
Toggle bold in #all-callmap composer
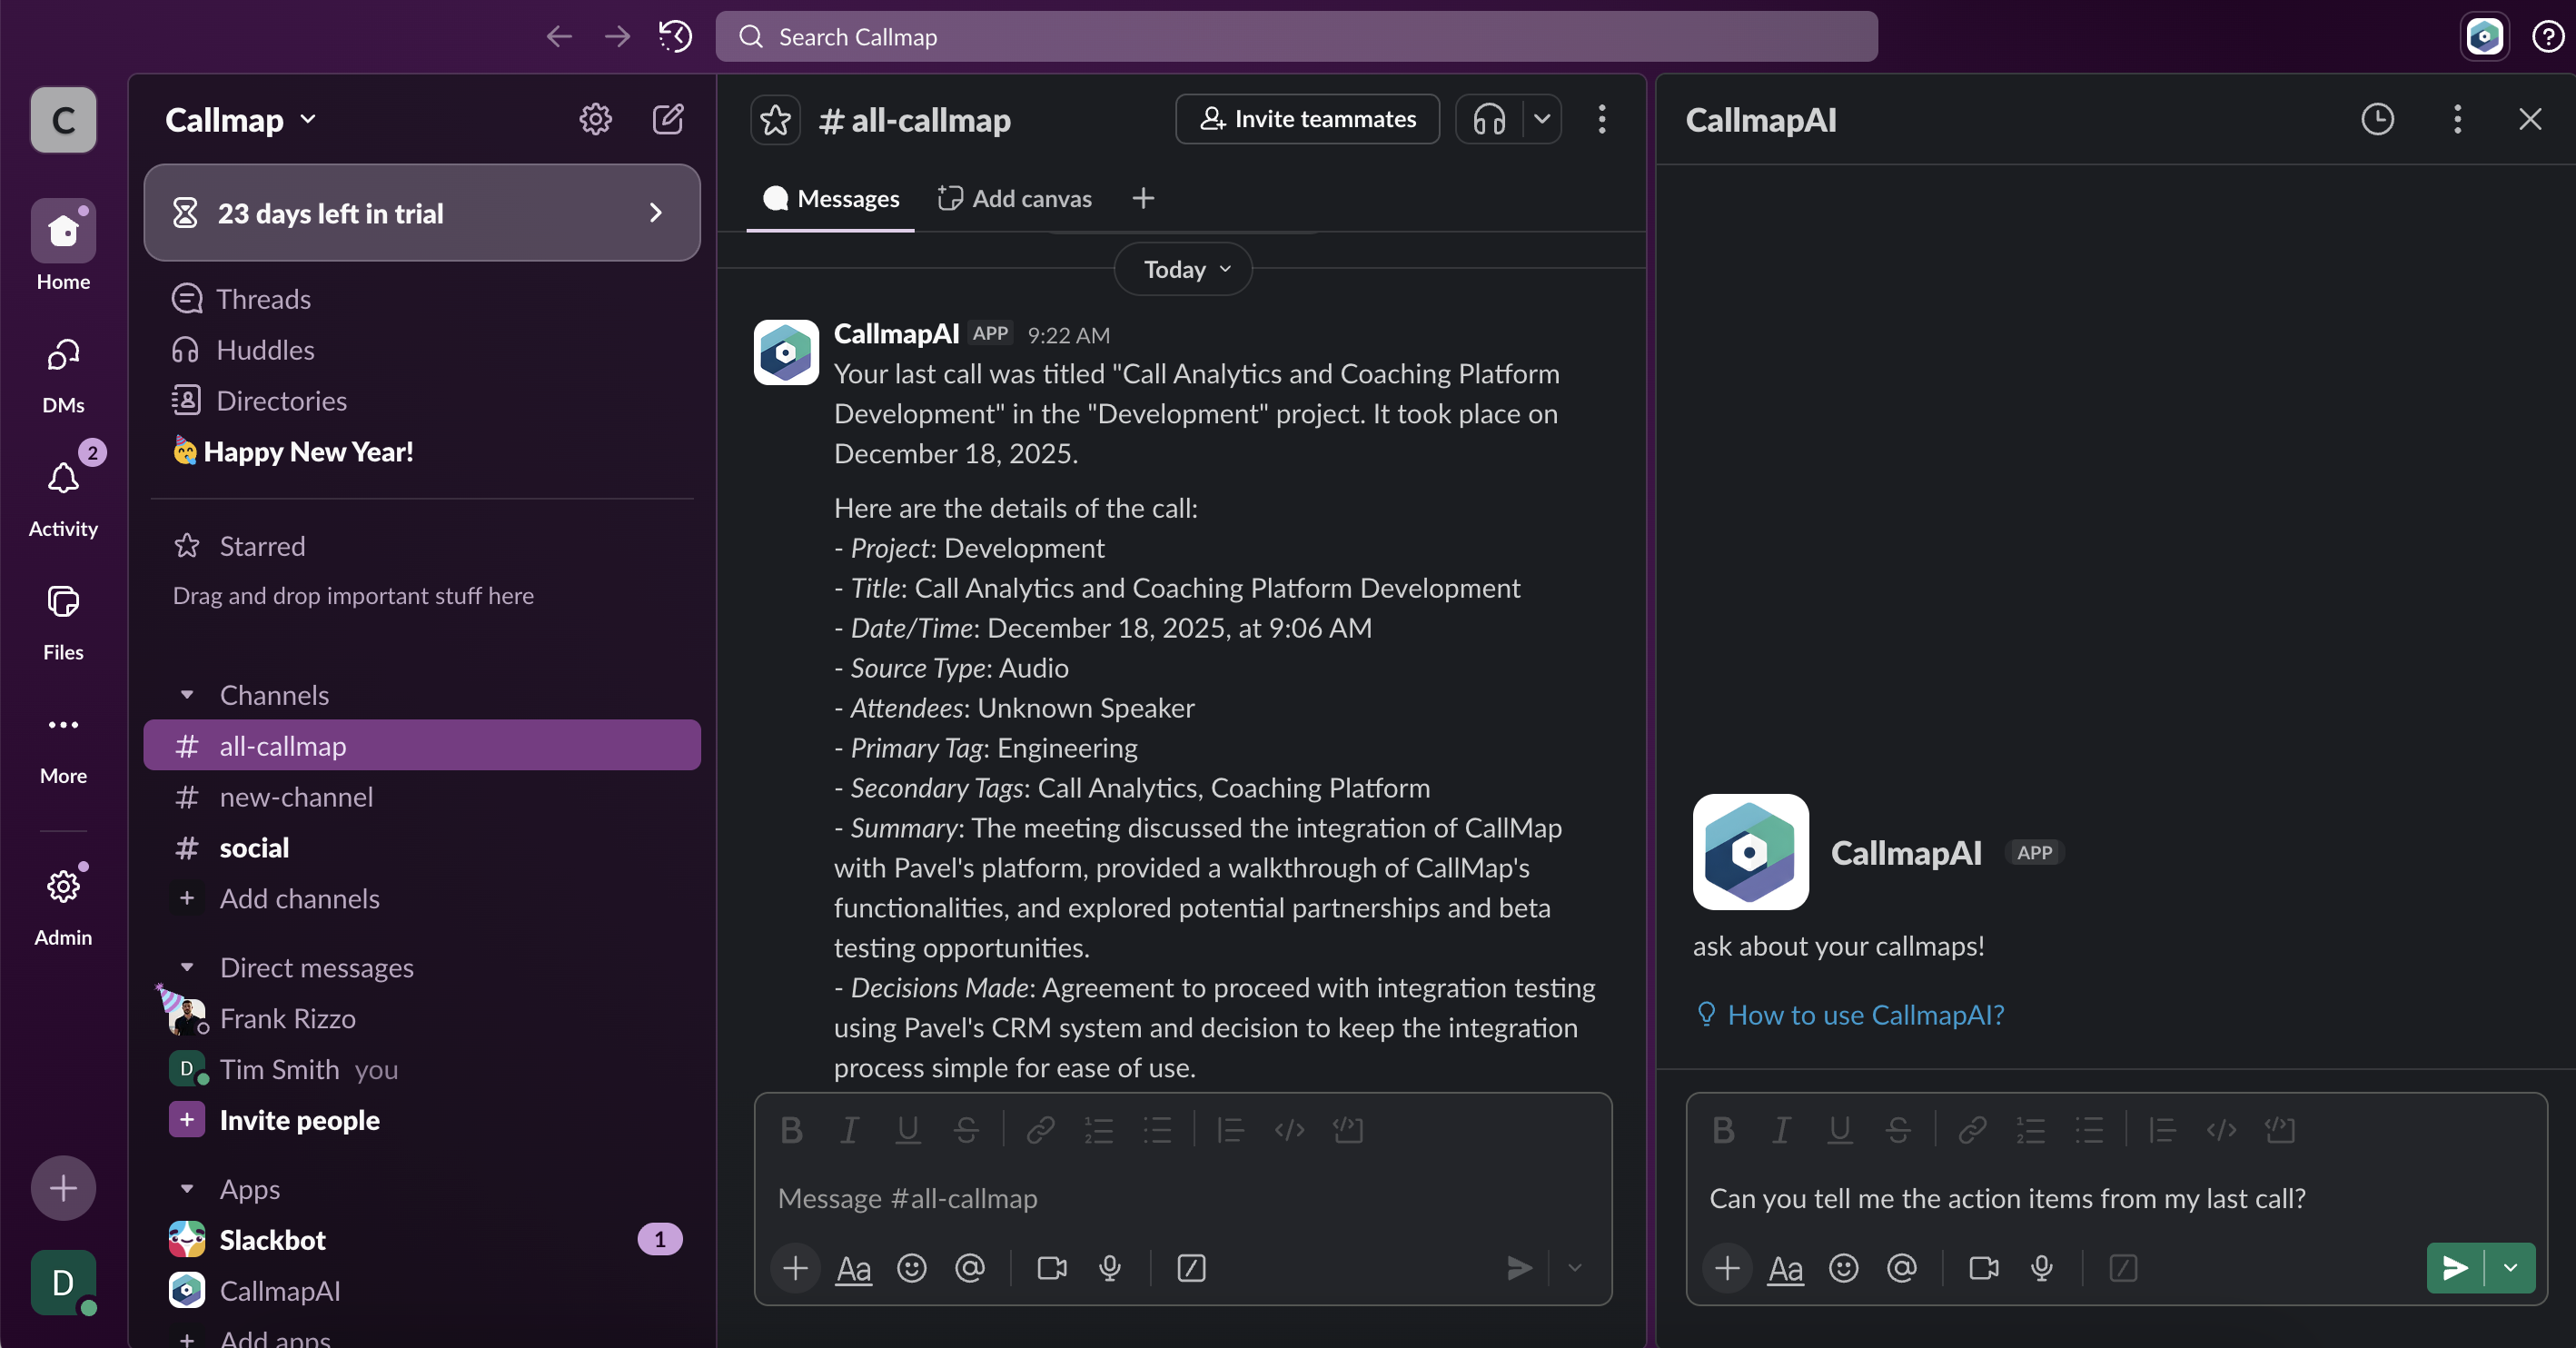click(x=791, y=1130)
